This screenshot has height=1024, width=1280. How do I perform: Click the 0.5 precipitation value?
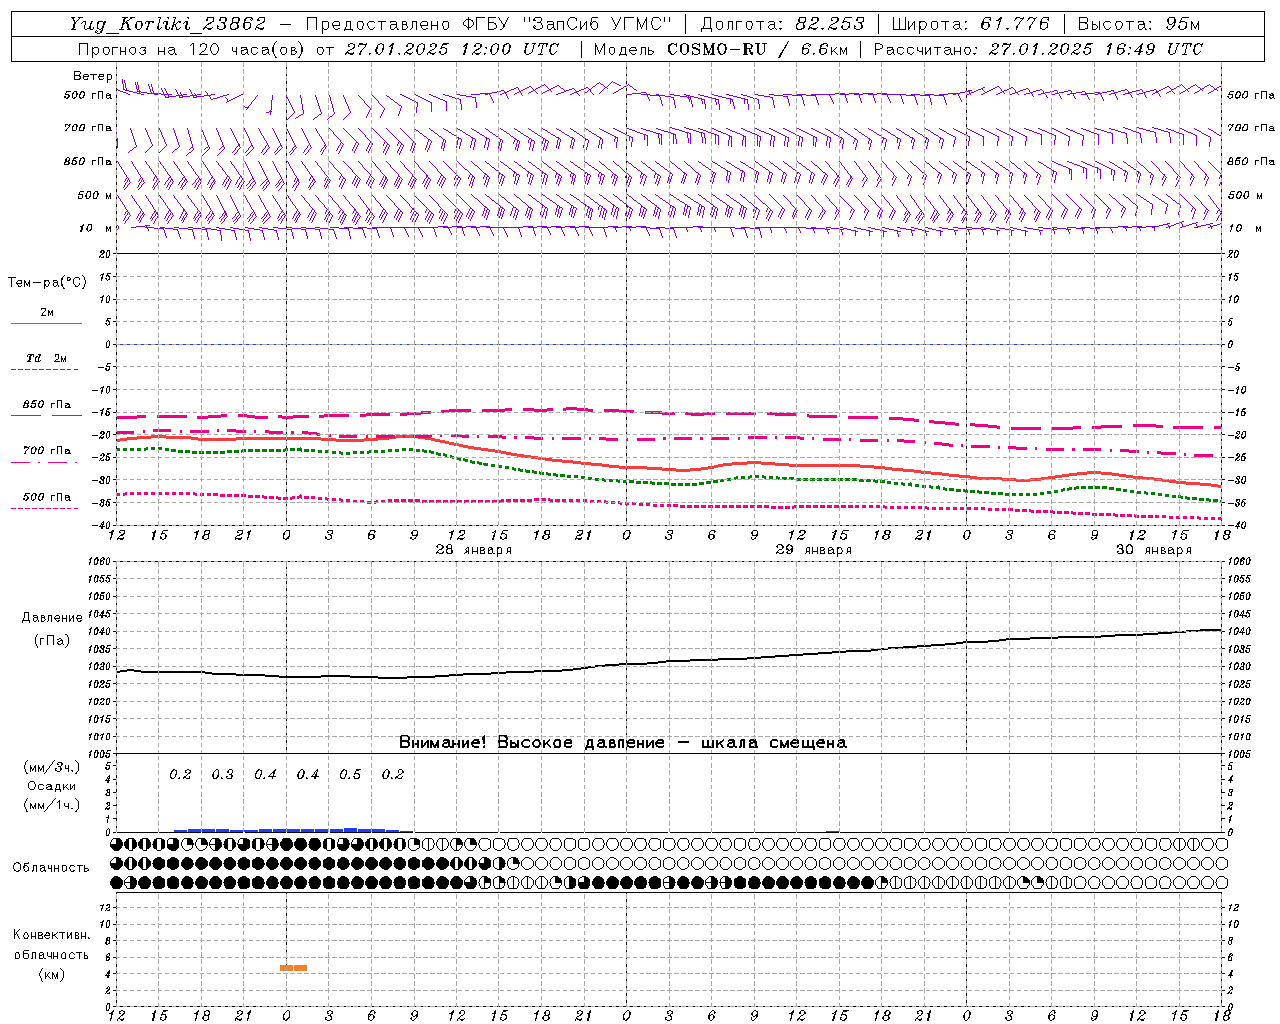pyautogui.click(x=350, y=775)
